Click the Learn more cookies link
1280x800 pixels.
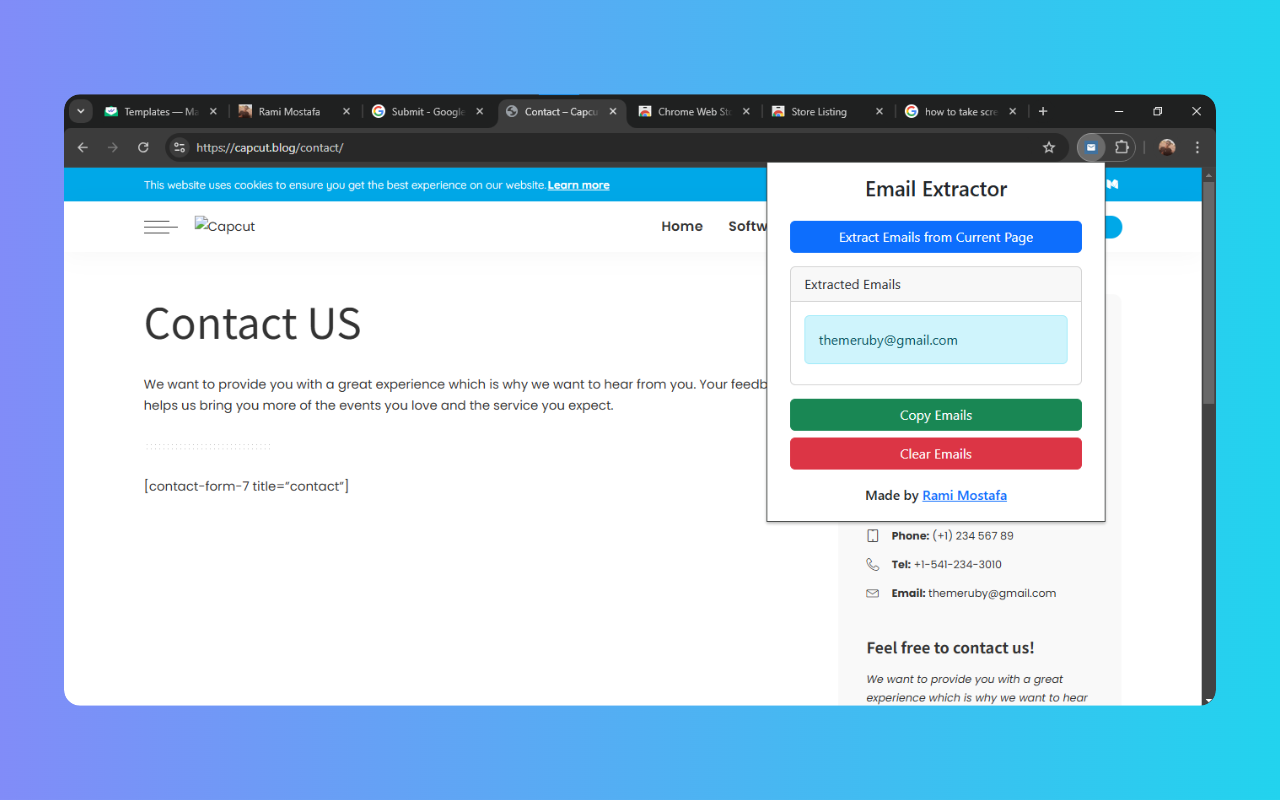578,185
